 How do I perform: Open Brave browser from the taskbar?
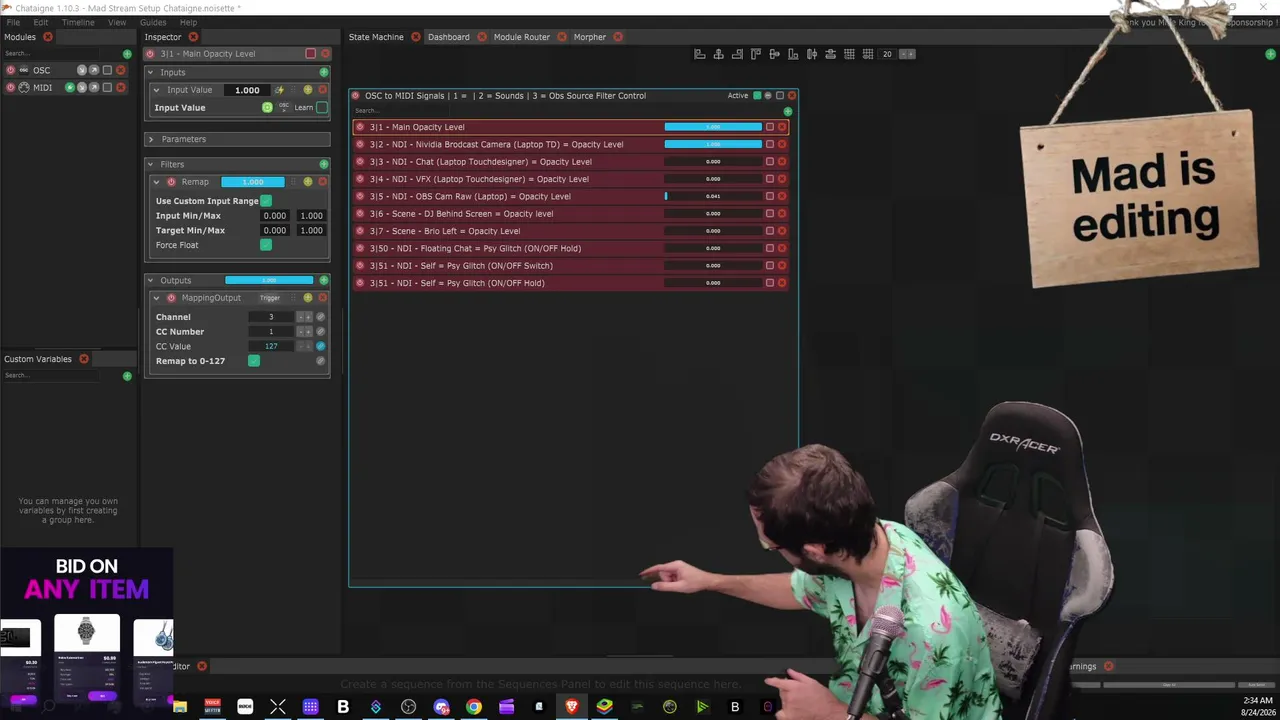(571, 707)
